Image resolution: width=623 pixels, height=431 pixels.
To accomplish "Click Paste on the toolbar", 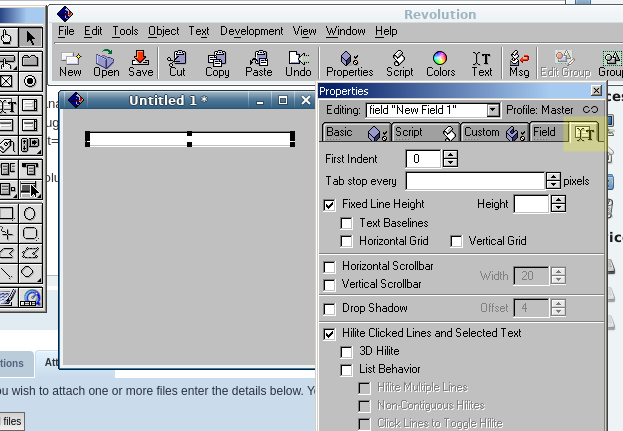I will tap(259, 64).
